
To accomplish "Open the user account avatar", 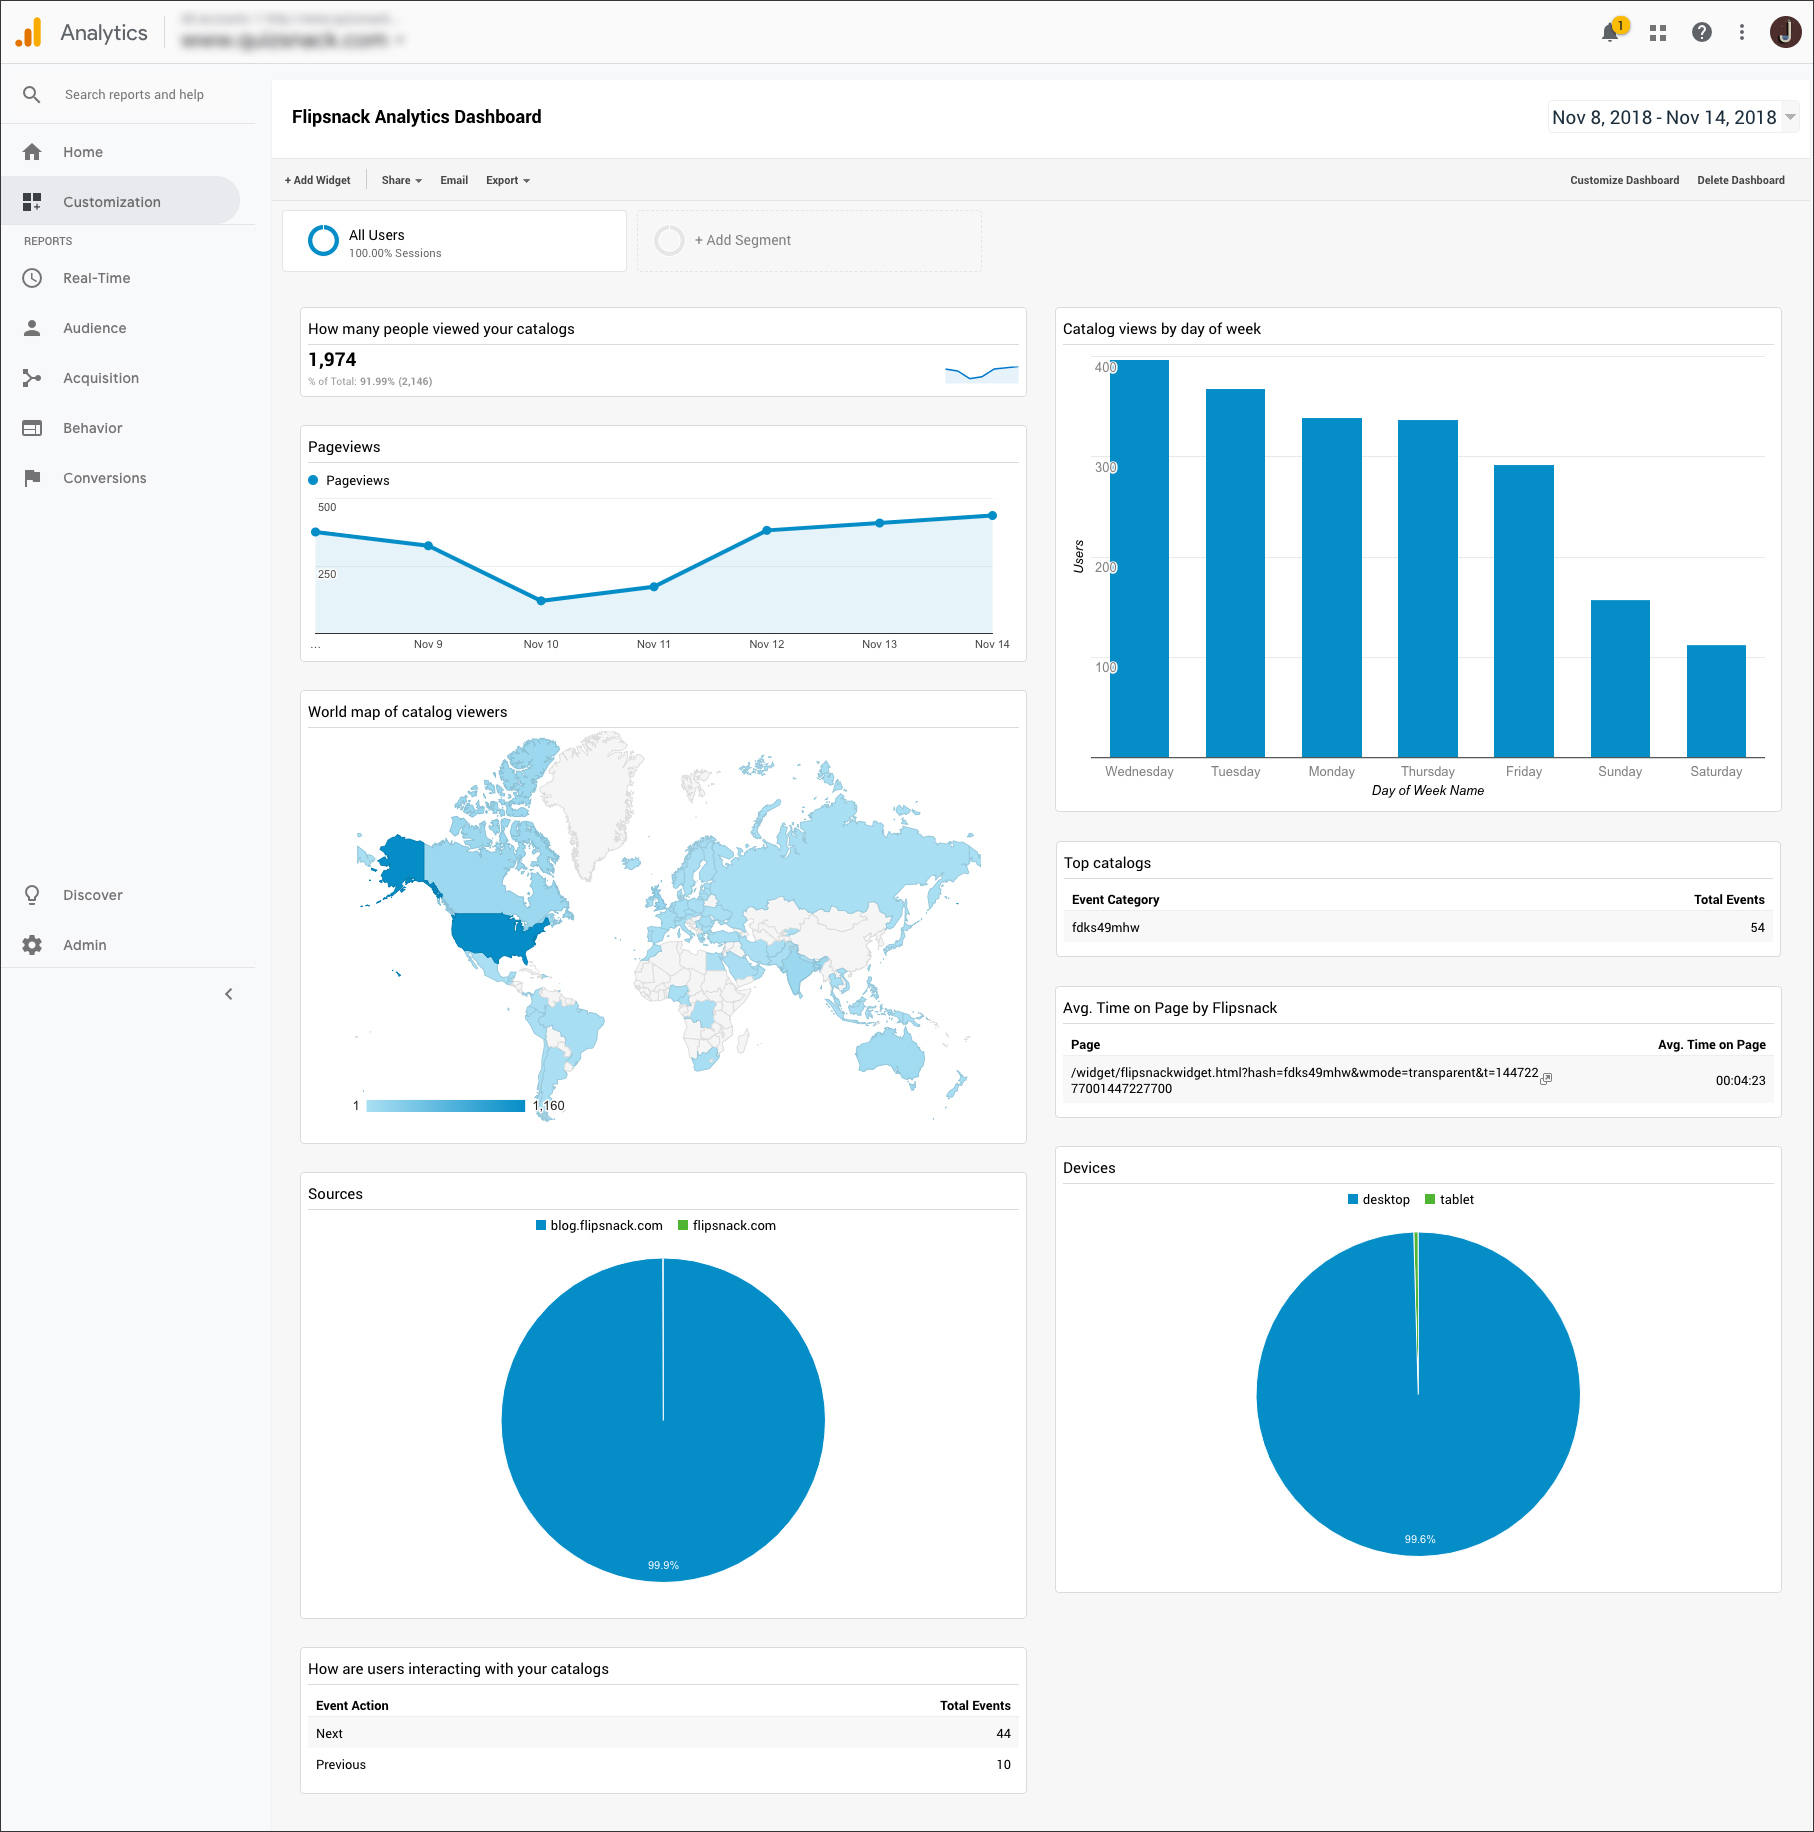I will (1785, 32).
